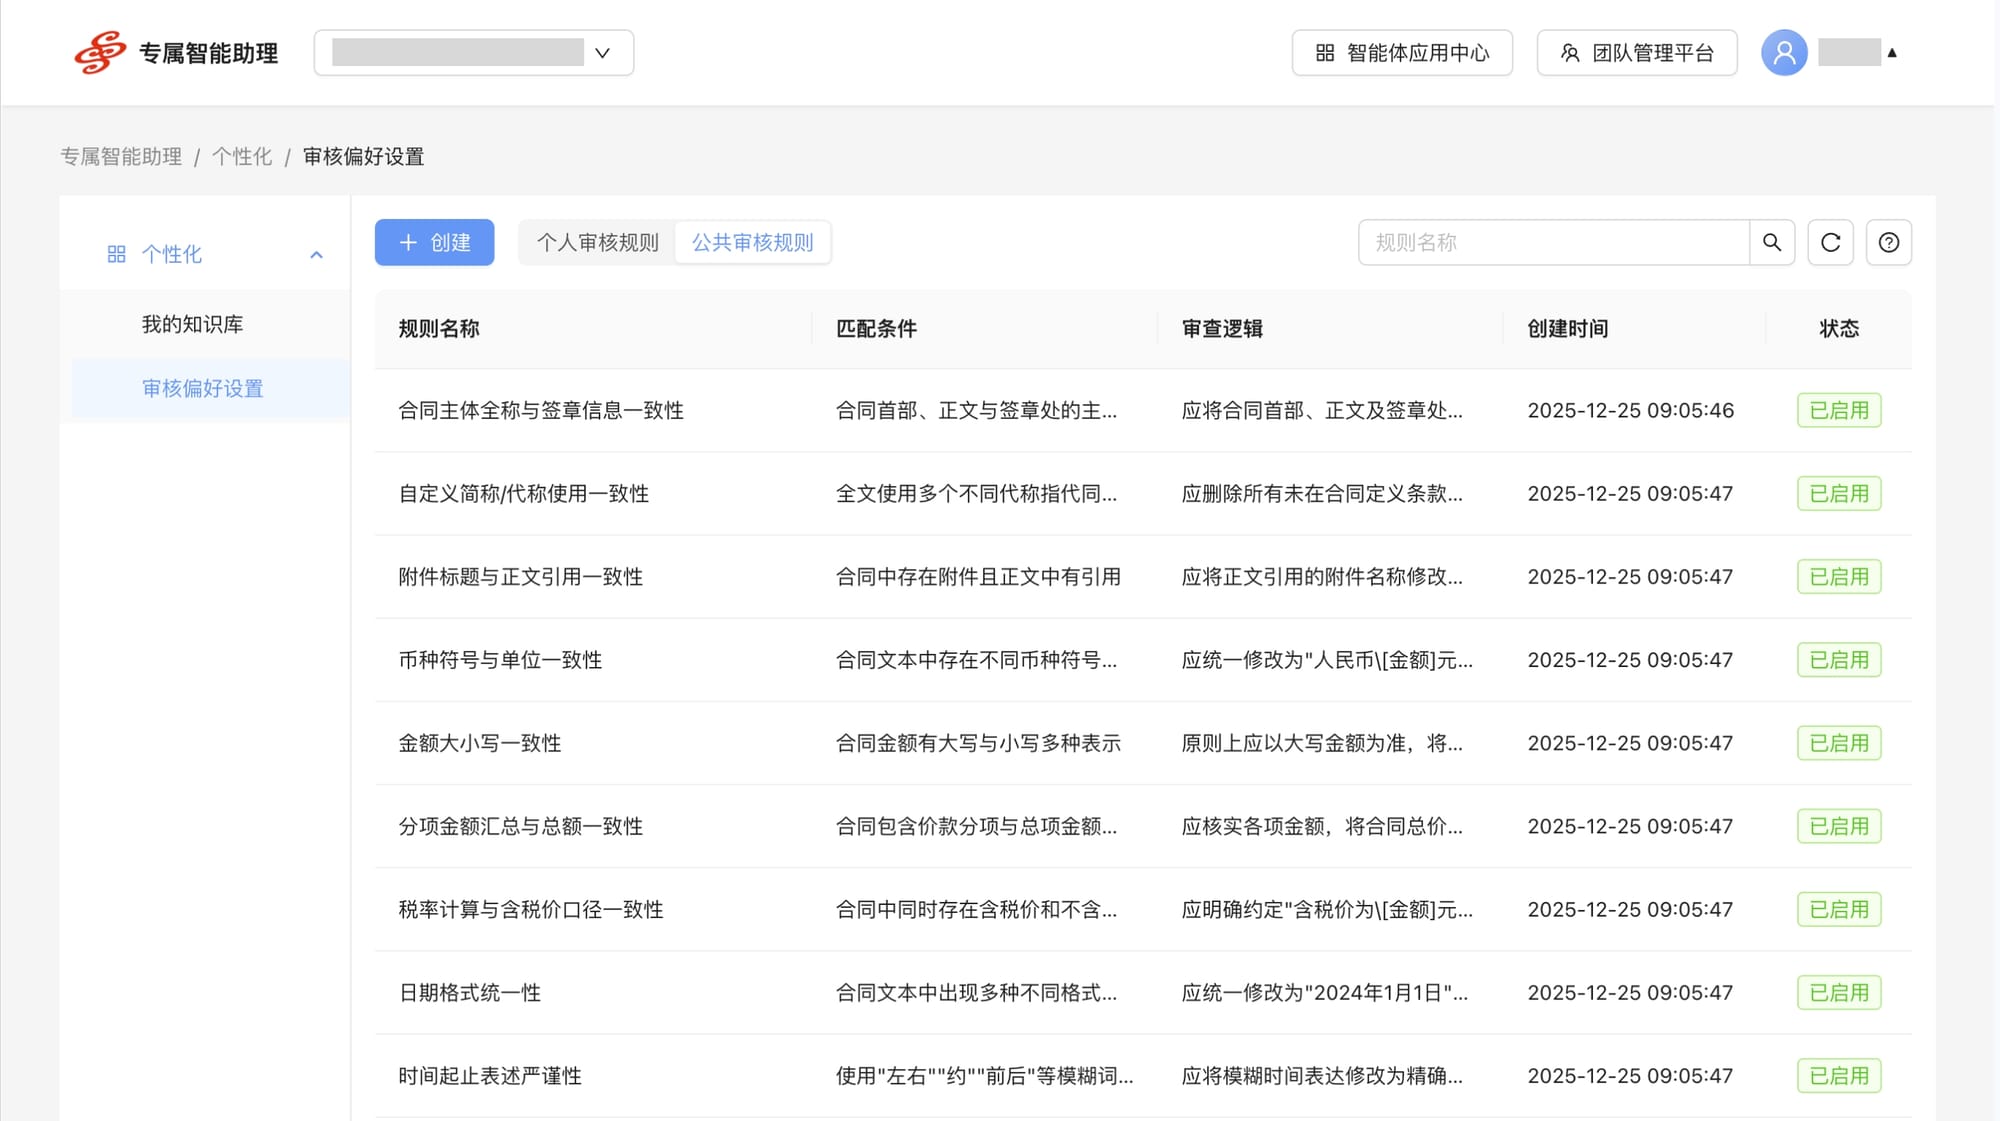Expand the user account menu arrow
This screenshot has height=1121, width=2000.
1892,53
